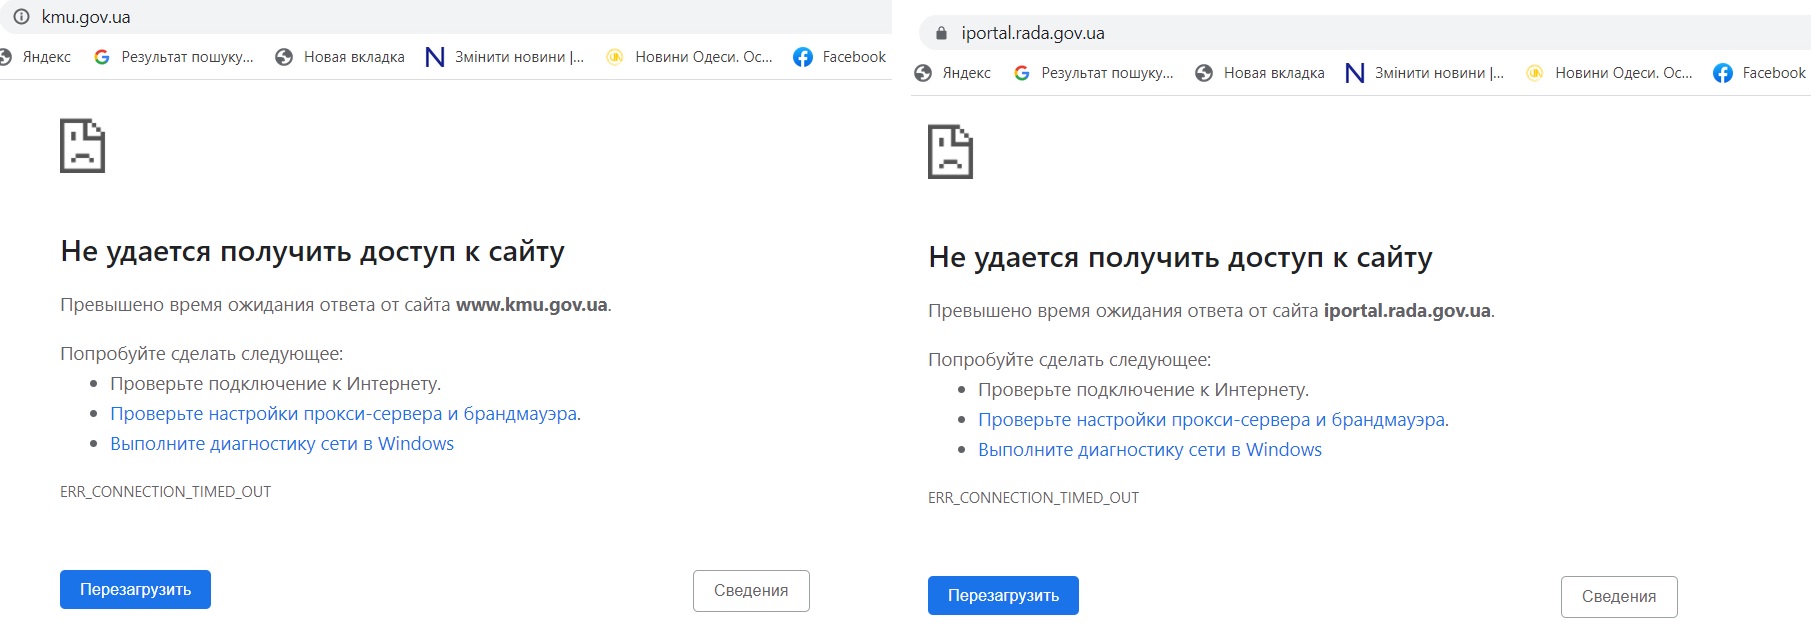This screenshot has height=641, width=1811.
Task: Run Windows network diagnostics link on iportal.rada.gov.ua page
Action: pyautogui.click(x=1150, y=450)
